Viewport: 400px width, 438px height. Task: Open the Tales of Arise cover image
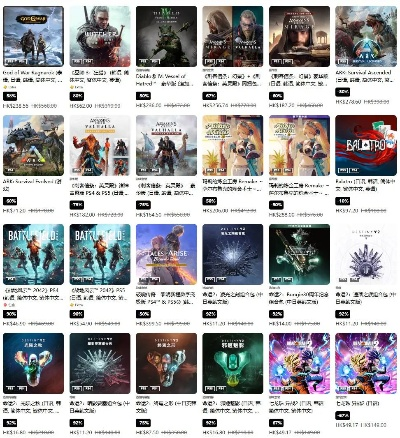[x=166, y=254]
